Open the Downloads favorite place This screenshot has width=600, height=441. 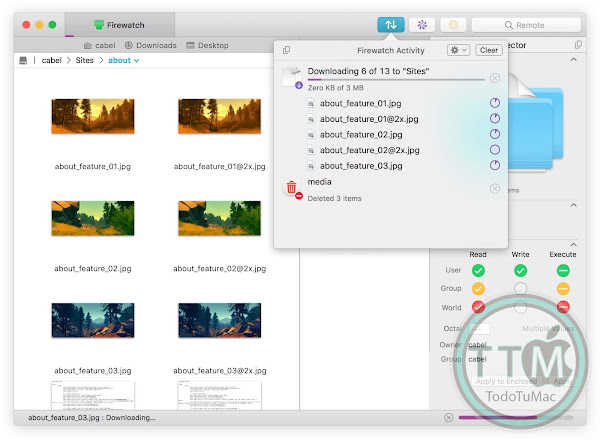[x=151, y=46]
